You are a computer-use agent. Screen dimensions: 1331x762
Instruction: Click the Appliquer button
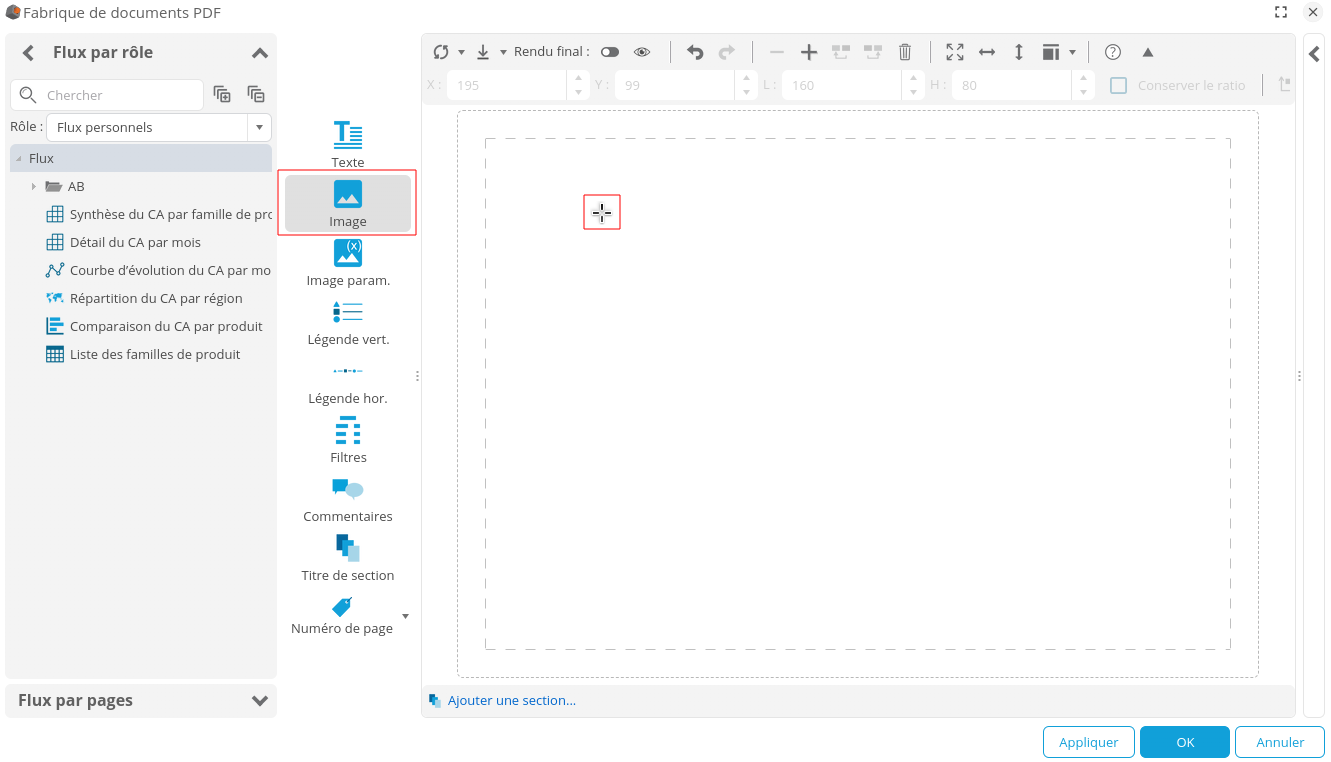[x=1089, y=742]
